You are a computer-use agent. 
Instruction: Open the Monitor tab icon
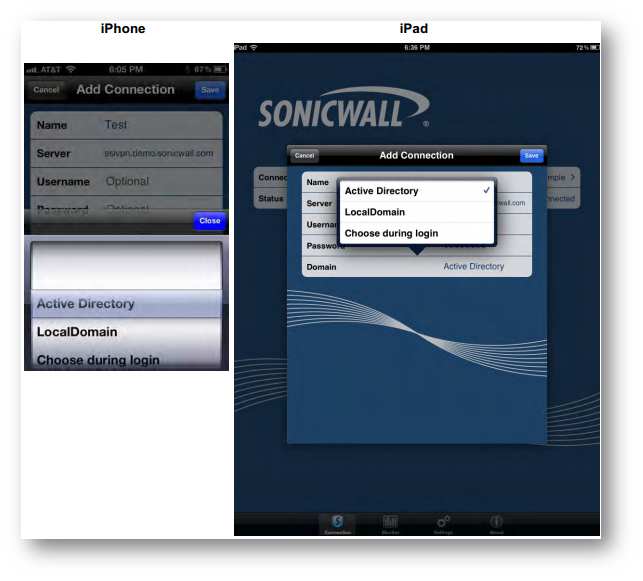point(390,524)
